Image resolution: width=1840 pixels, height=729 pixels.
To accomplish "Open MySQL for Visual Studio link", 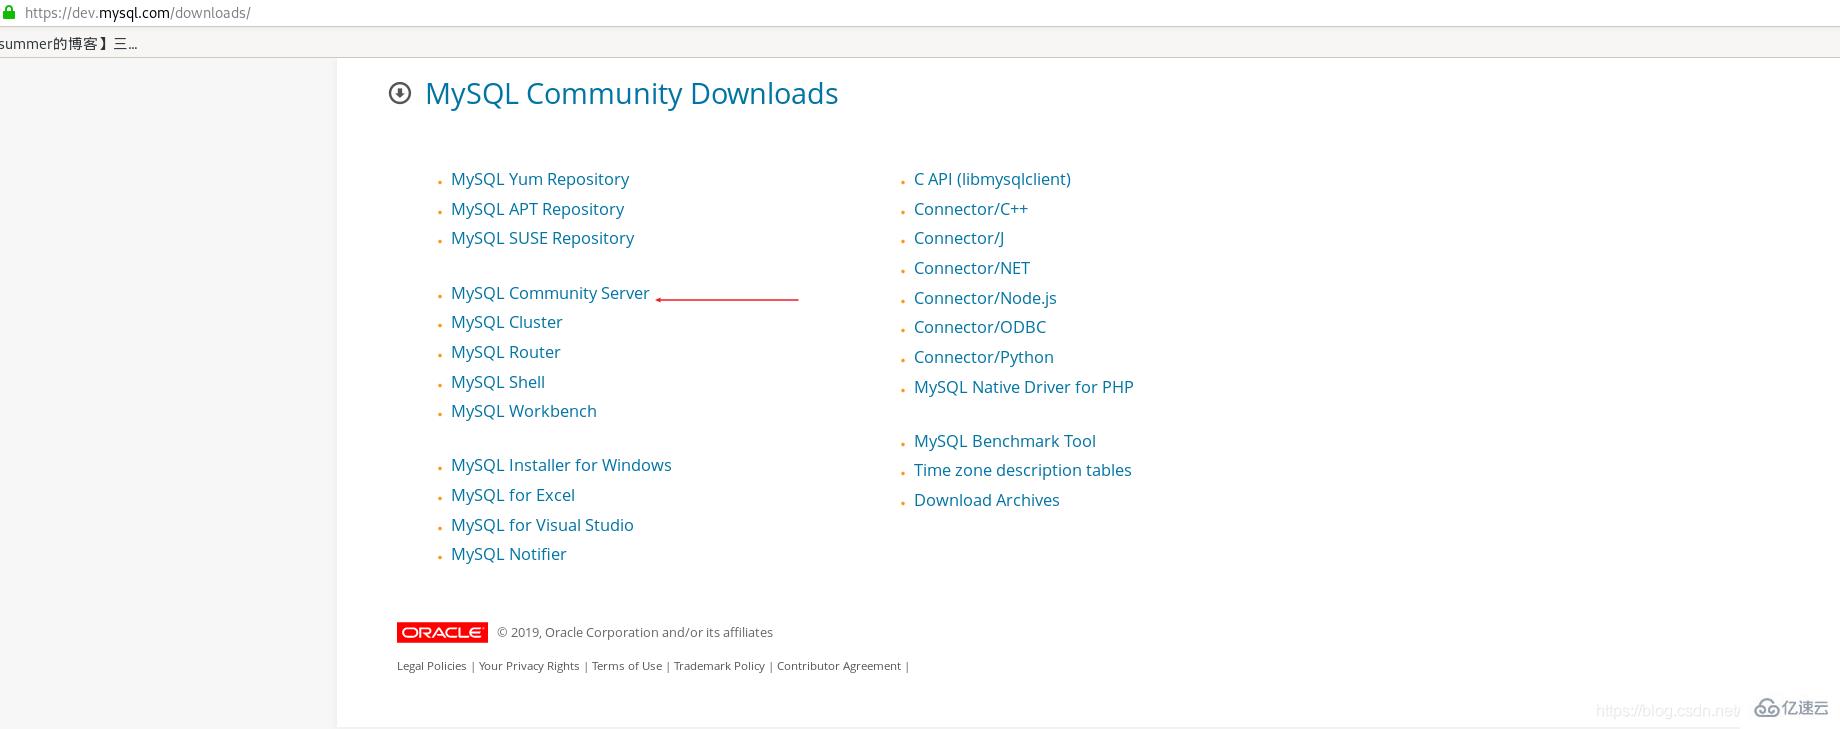I will click(542, 525).
